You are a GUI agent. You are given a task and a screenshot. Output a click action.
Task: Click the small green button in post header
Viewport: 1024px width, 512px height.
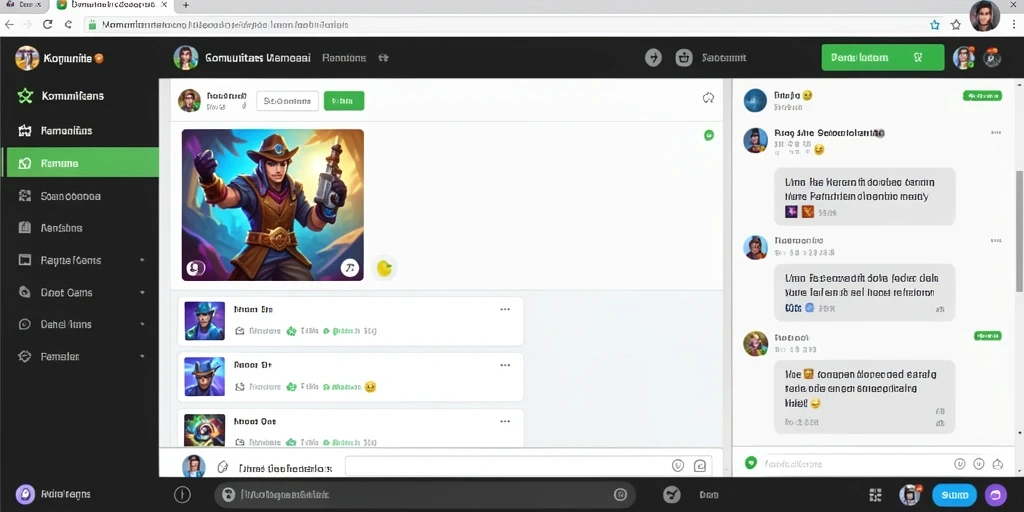click(x=344, y=101)
